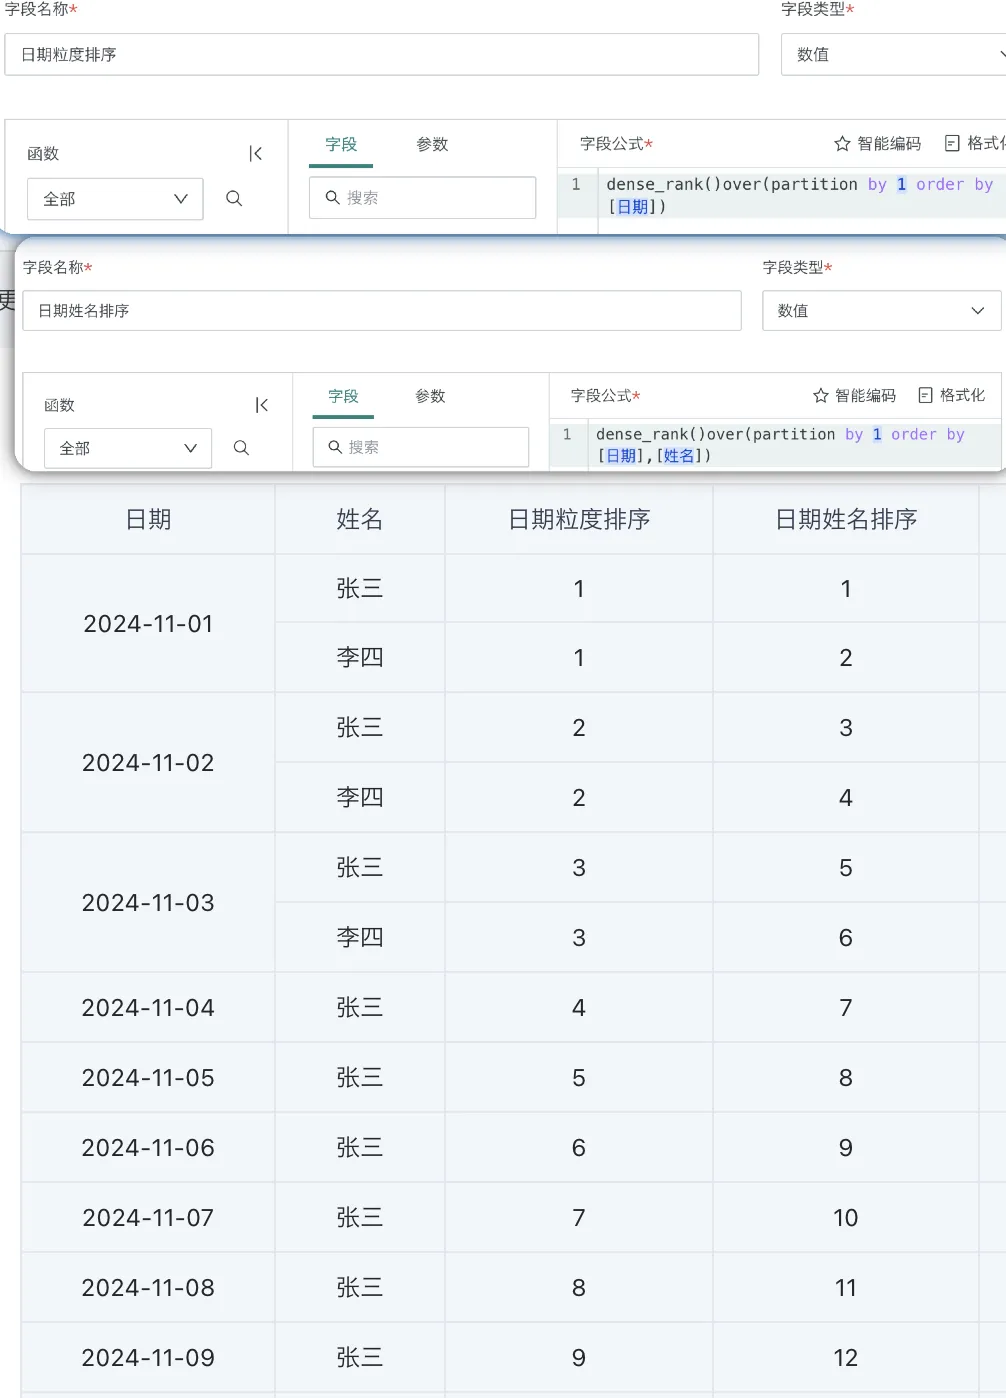Click the format button in 日期粒度排序 formula editor
This screenshot has width=1006, height=1398.
click(975, 144)
